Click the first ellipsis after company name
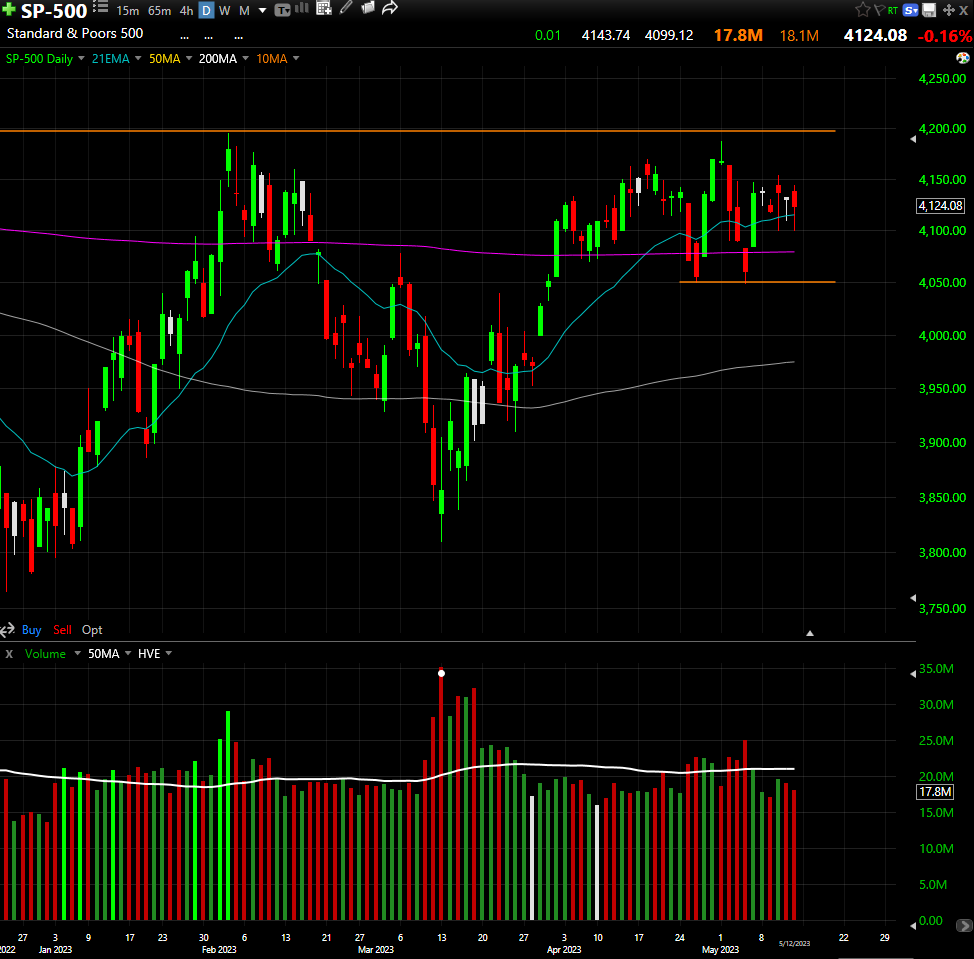Viewport: 974px width, 959px height. point(184,37)
